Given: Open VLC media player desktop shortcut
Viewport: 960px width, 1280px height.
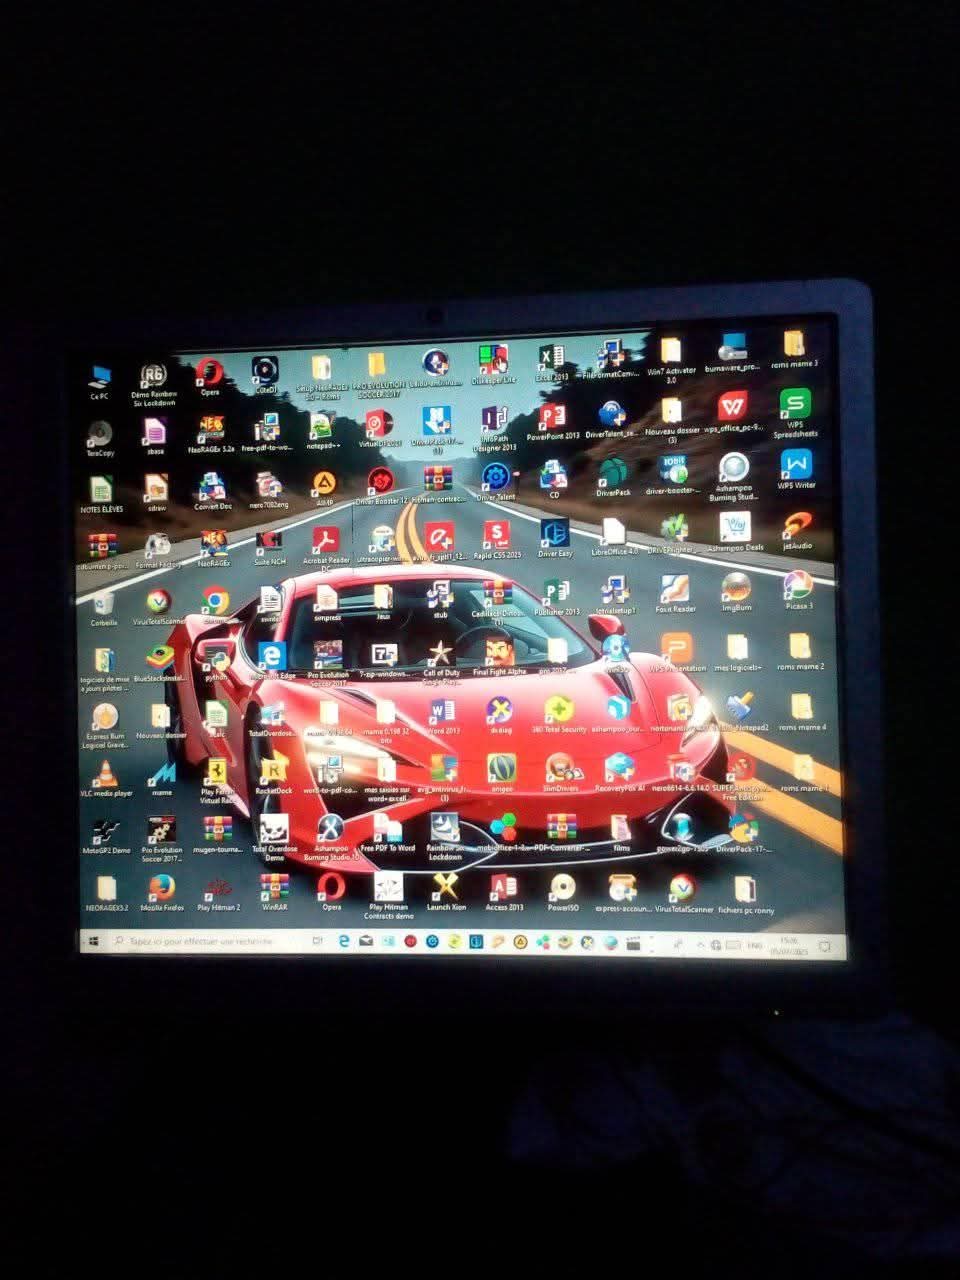Looking at the screenshot, I should [x=104, y=773].
